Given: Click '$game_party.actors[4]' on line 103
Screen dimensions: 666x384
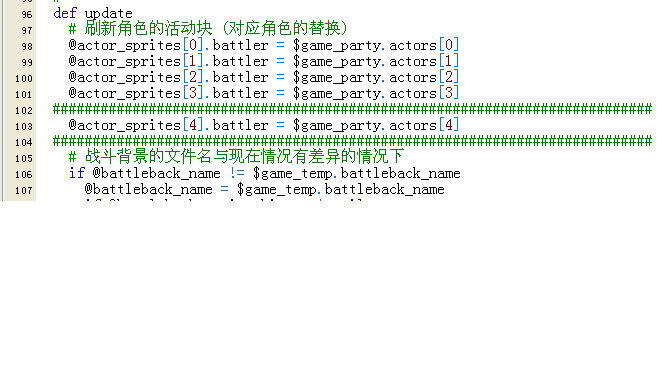Looking at the screenshot, I should [376, 125].
